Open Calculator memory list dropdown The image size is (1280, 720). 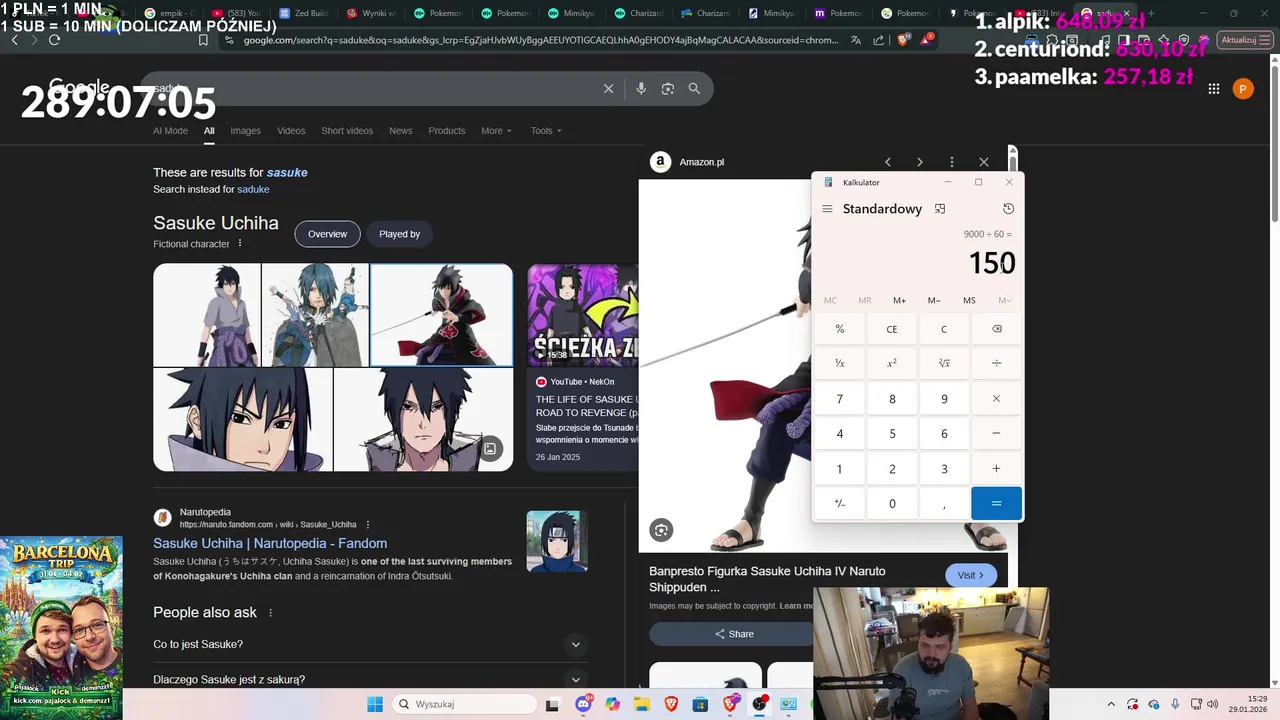point(1004,300)
